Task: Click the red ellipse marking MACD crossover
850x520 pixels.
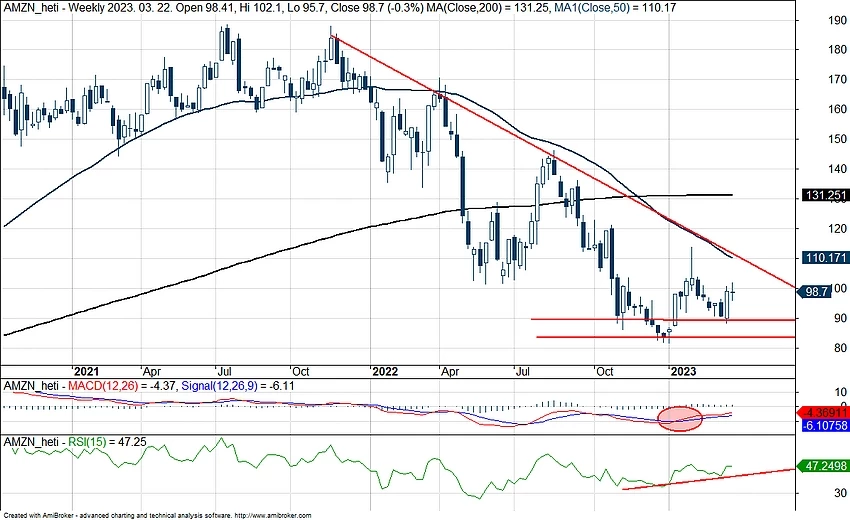Action: [x=680, y=419]
